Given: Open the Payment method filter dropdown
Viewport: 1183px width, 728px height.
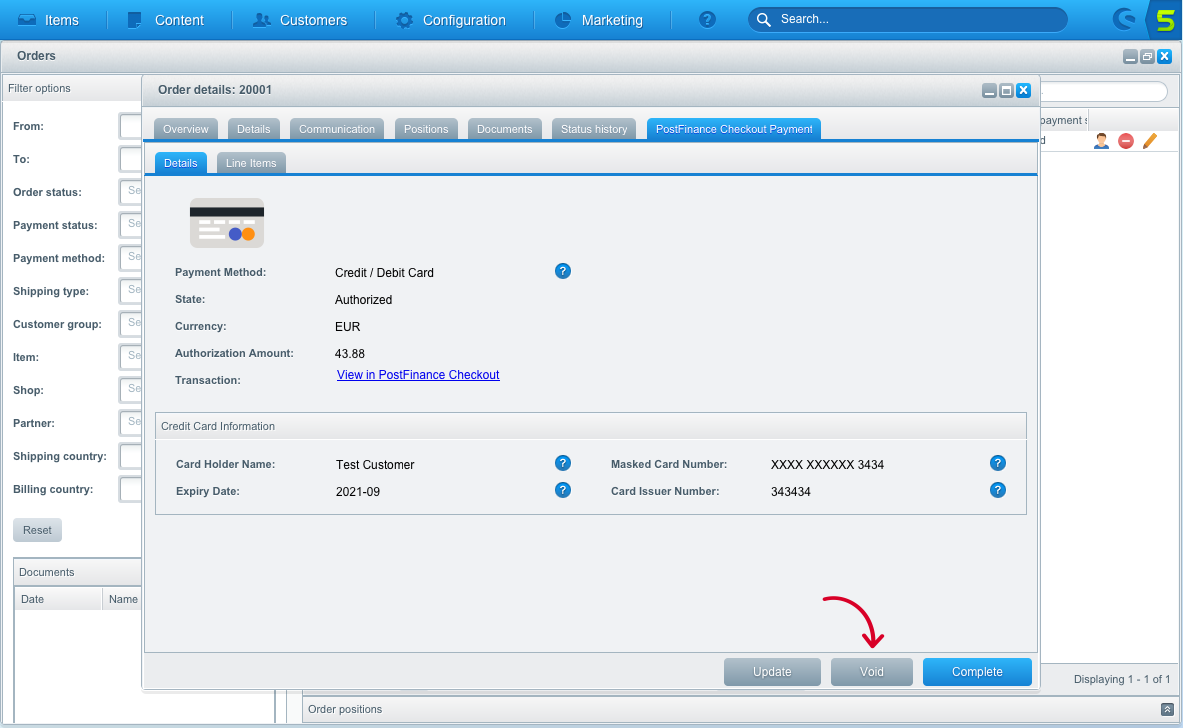Looking at the screenshot, I should coord(131,258).
